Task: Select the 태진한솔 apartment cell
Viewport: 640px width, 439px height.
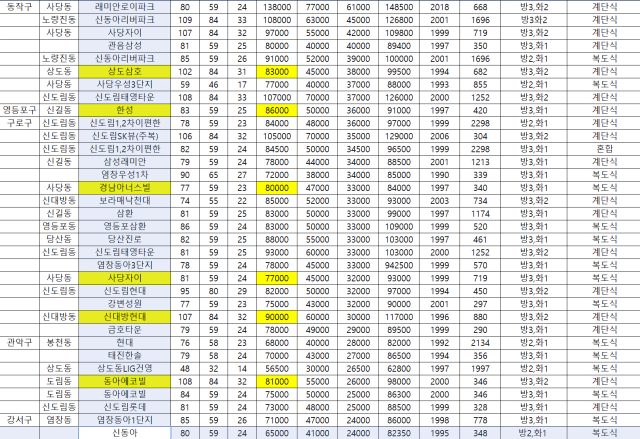Action: (x=124, y=355)
